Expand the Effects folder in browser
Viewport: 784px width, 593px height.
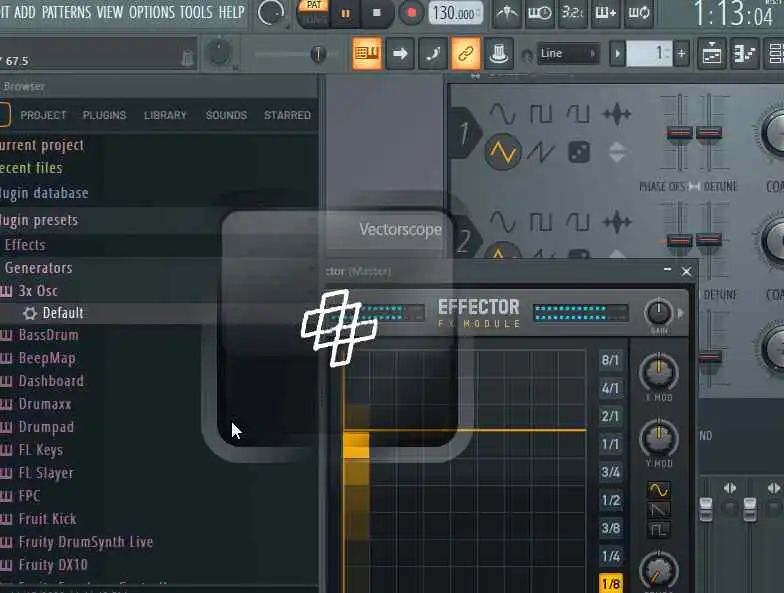(25, 245)
